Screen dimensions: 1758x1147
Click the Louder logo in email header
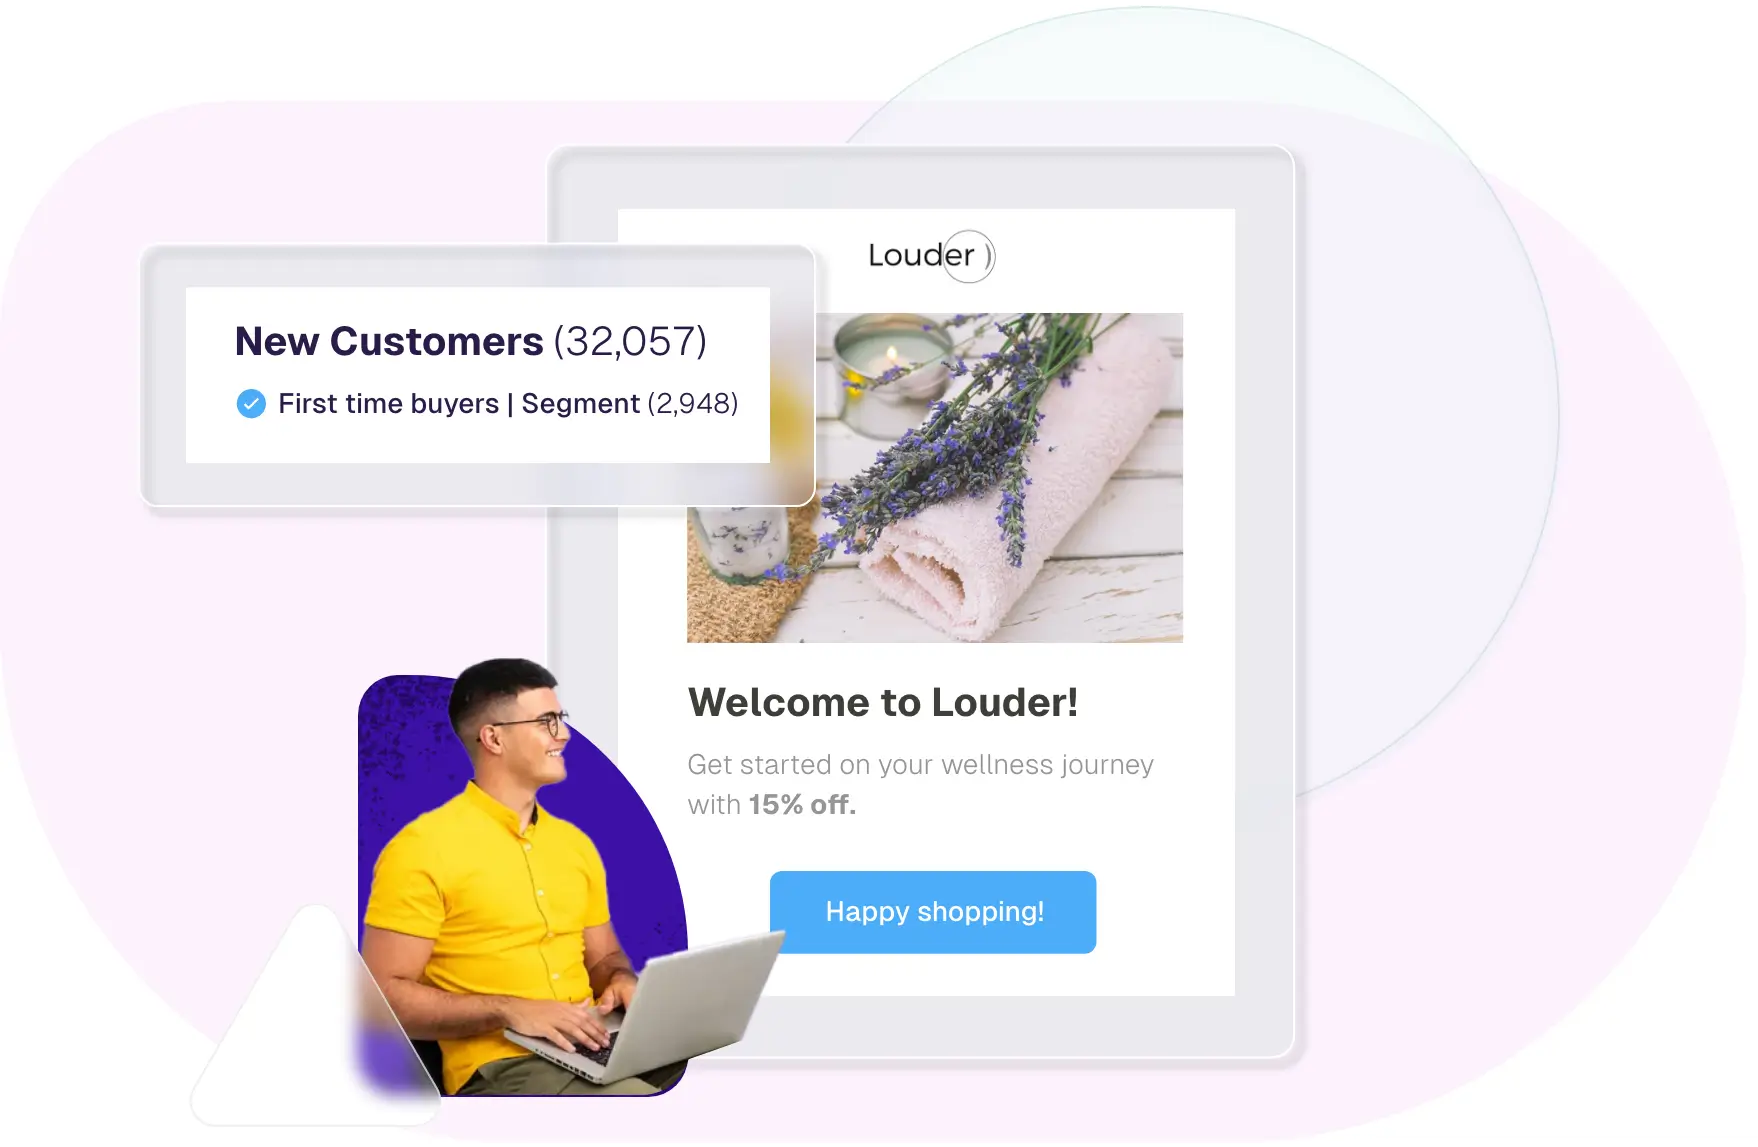click(931, 256)
